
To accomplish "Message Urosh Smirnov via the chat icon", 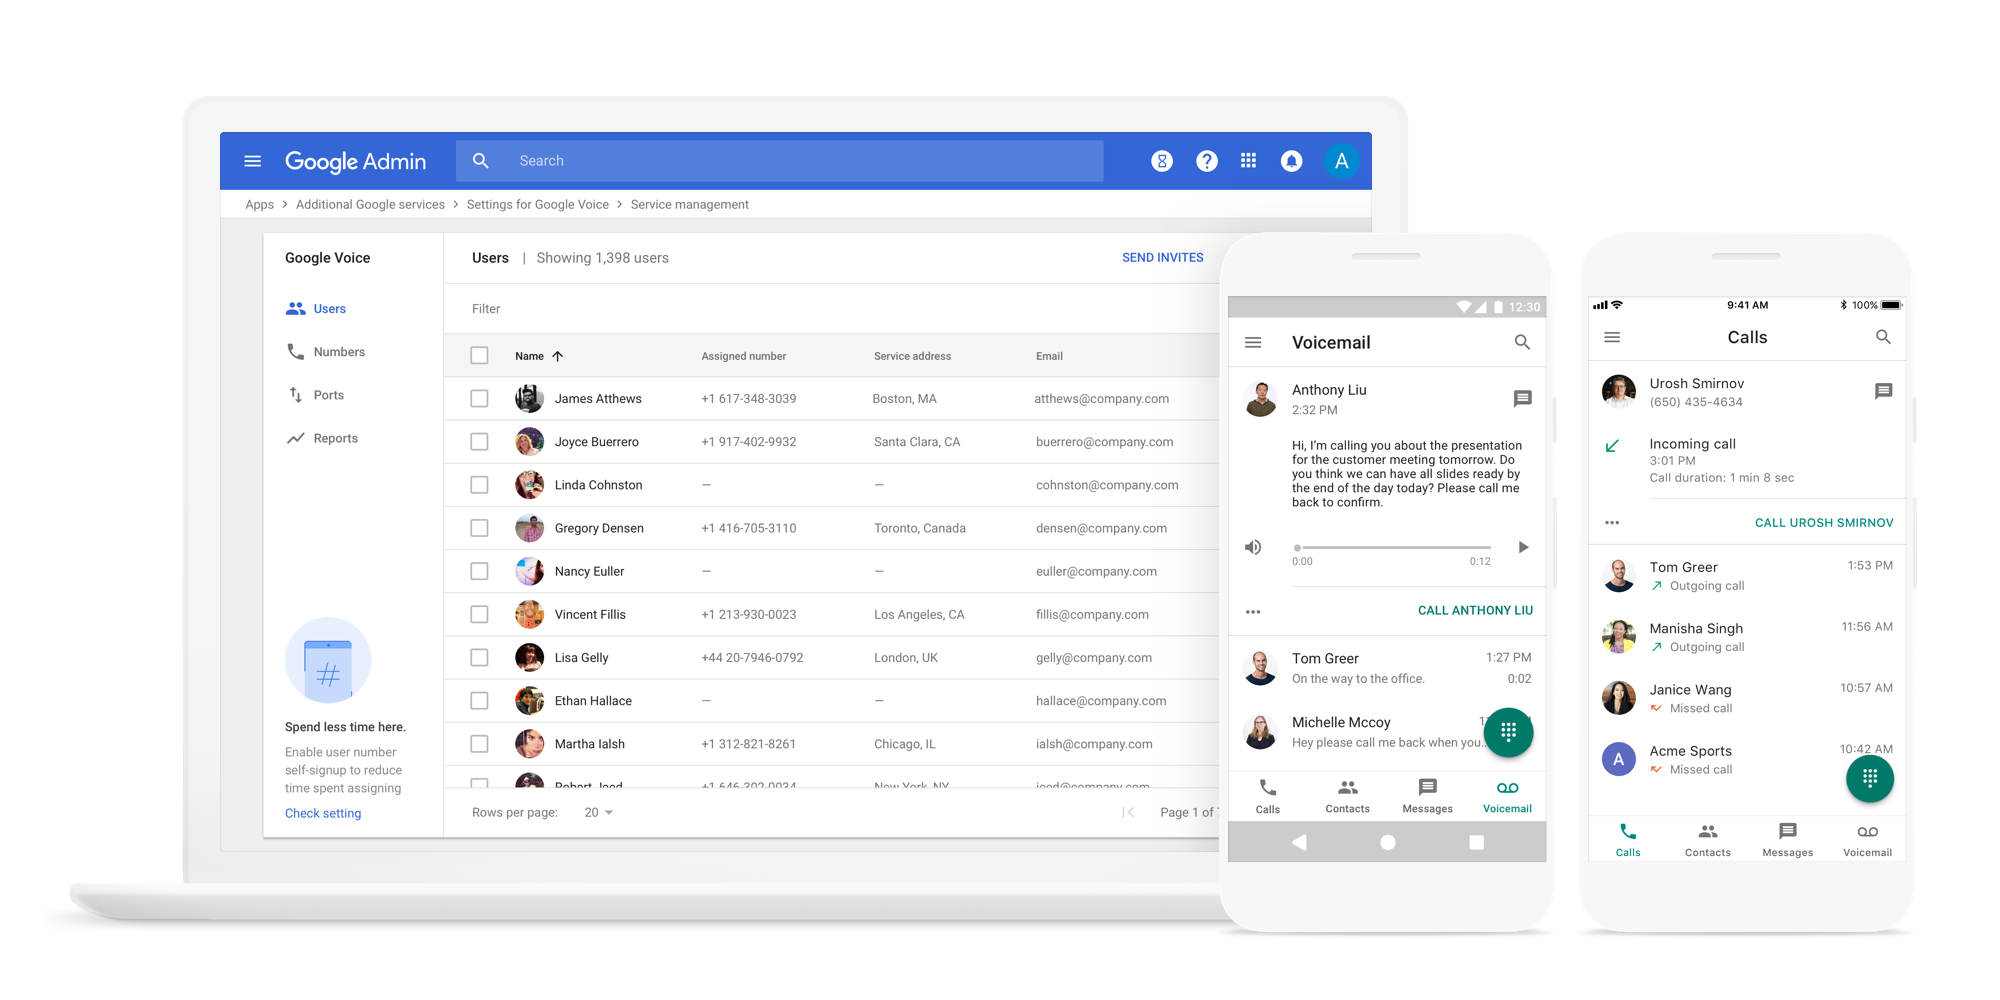I will coord(1883,391).
